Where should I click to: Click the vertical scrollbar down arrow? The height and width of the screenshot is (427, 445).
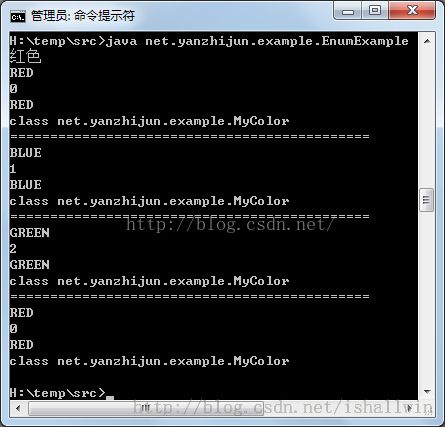427,391
